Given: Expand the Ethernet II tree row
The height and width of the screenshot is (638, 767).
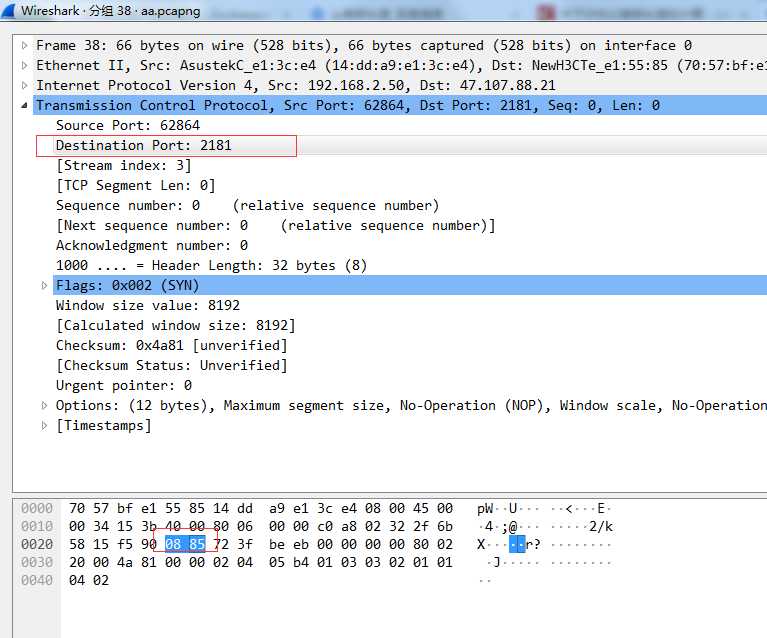Looking at the screenshot, I should point(24,65).
